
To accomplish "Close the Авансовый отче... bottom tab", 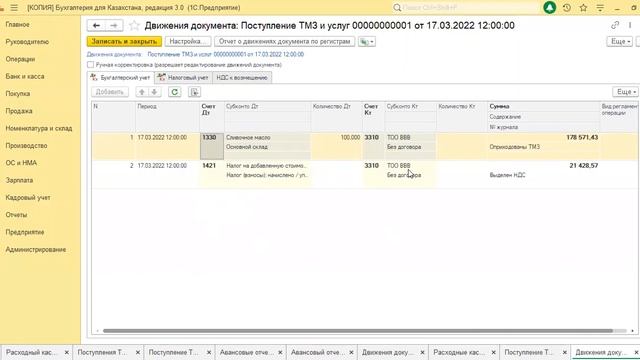I will pos(351,352).
